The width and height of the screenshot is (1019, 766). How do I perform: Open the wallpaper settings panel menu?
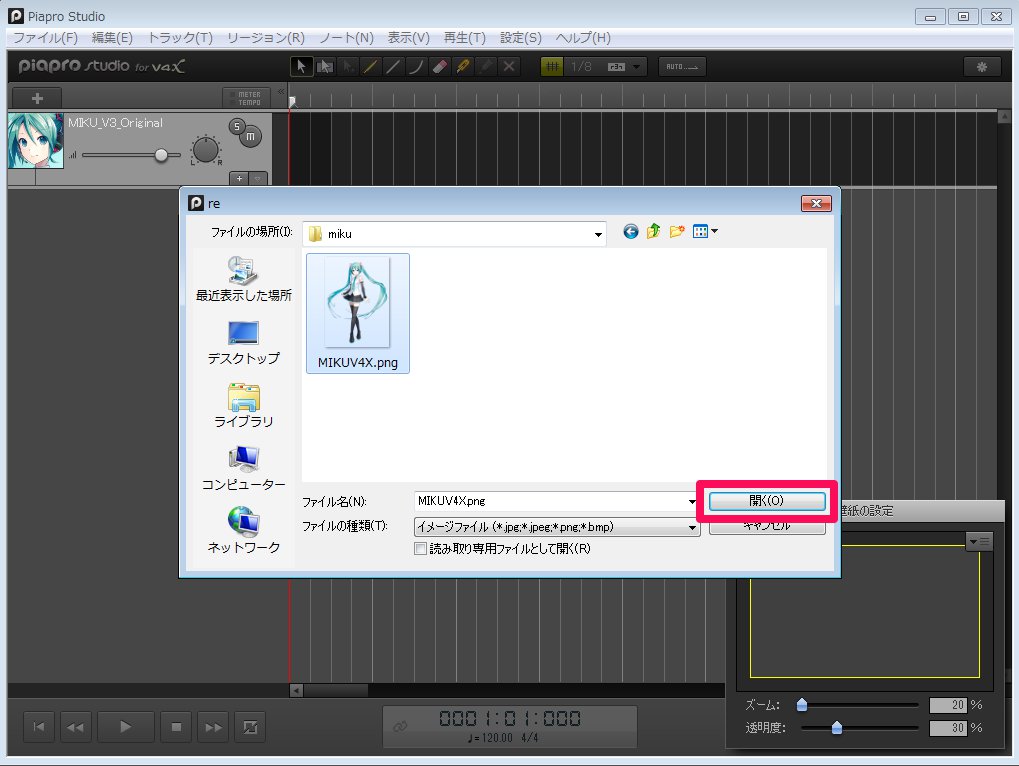979,541
